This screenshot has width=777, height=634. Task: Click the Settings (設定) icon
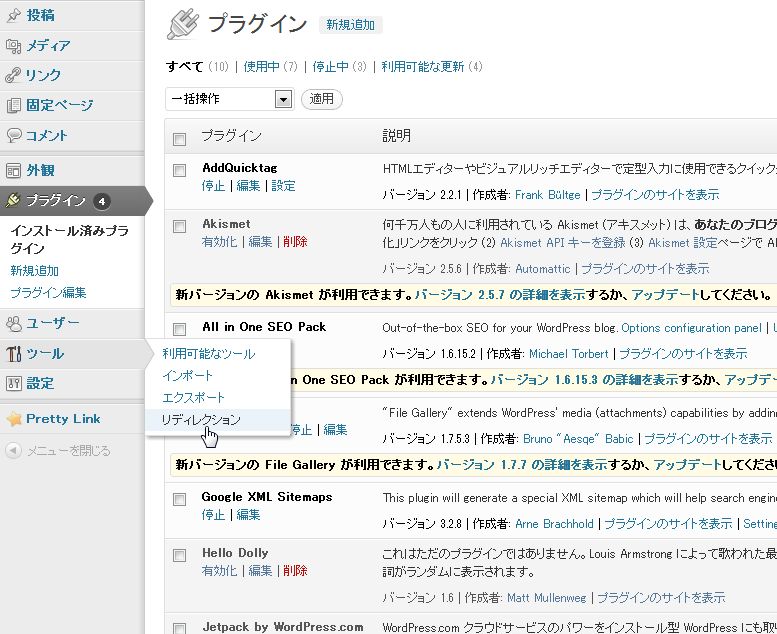pos(13,384)
